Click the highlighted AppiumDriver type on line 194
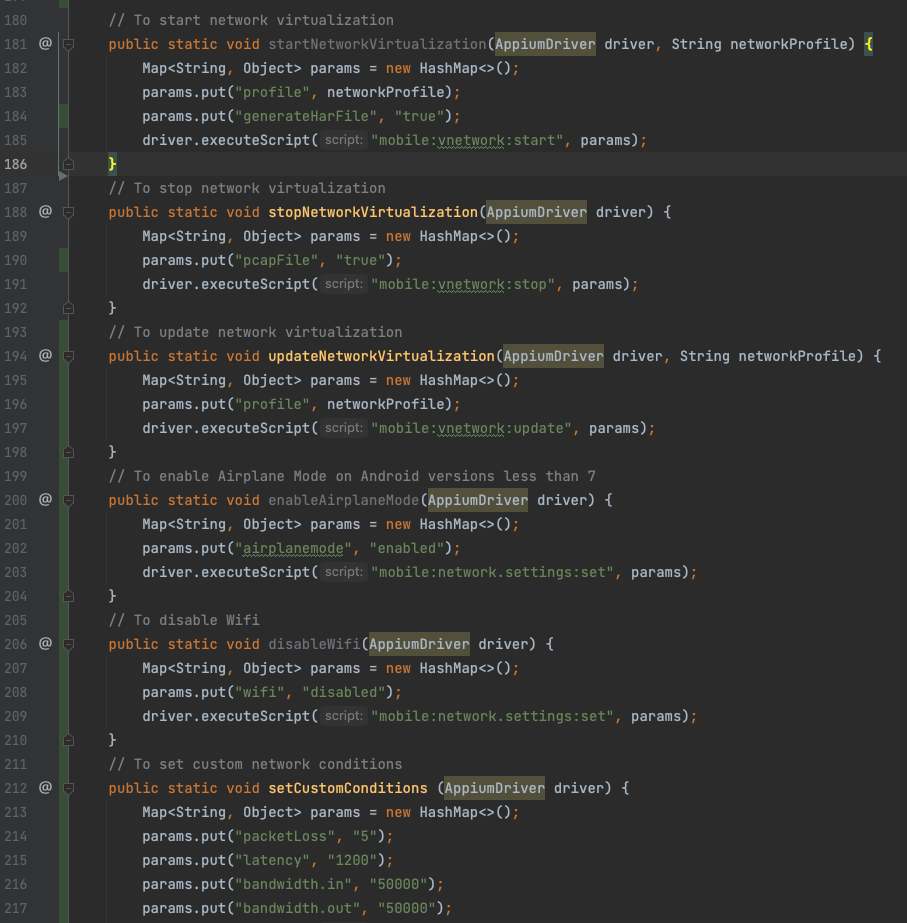The image size is (907, 923). pyautogui.click(x=553, y=356)
